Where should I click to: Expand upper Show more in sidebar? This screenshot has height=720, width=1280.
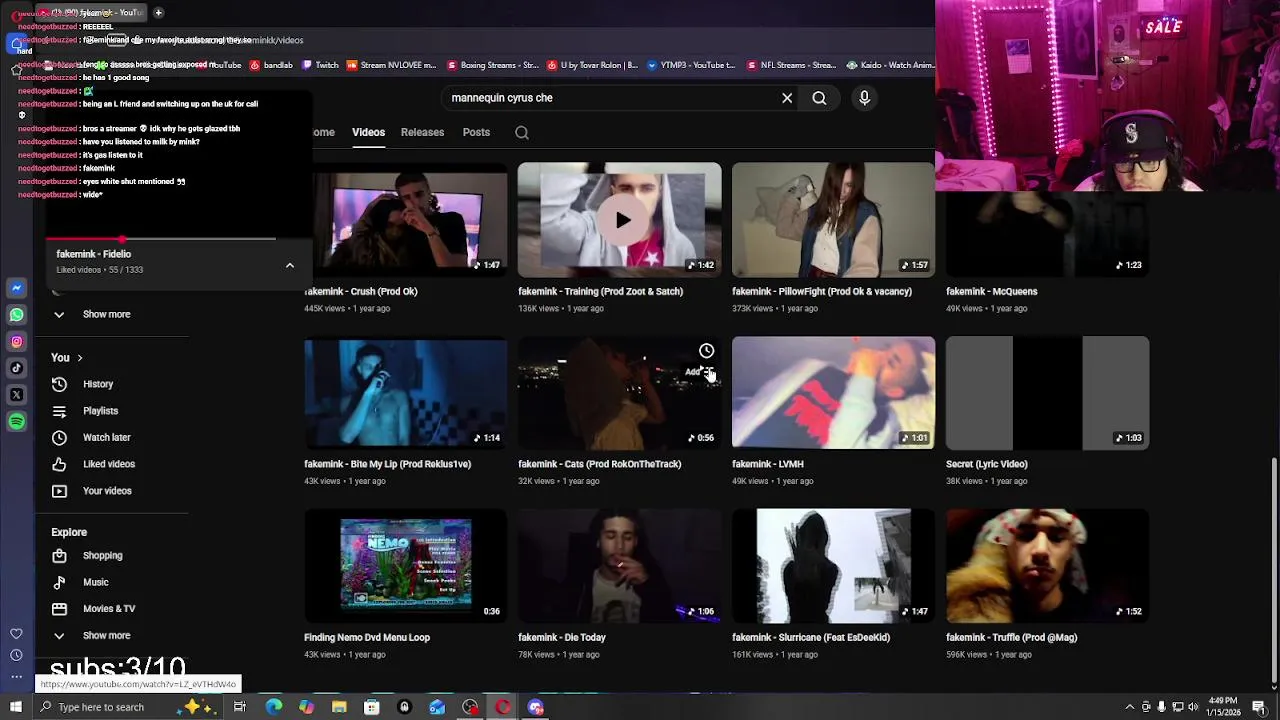coord(106,314)
